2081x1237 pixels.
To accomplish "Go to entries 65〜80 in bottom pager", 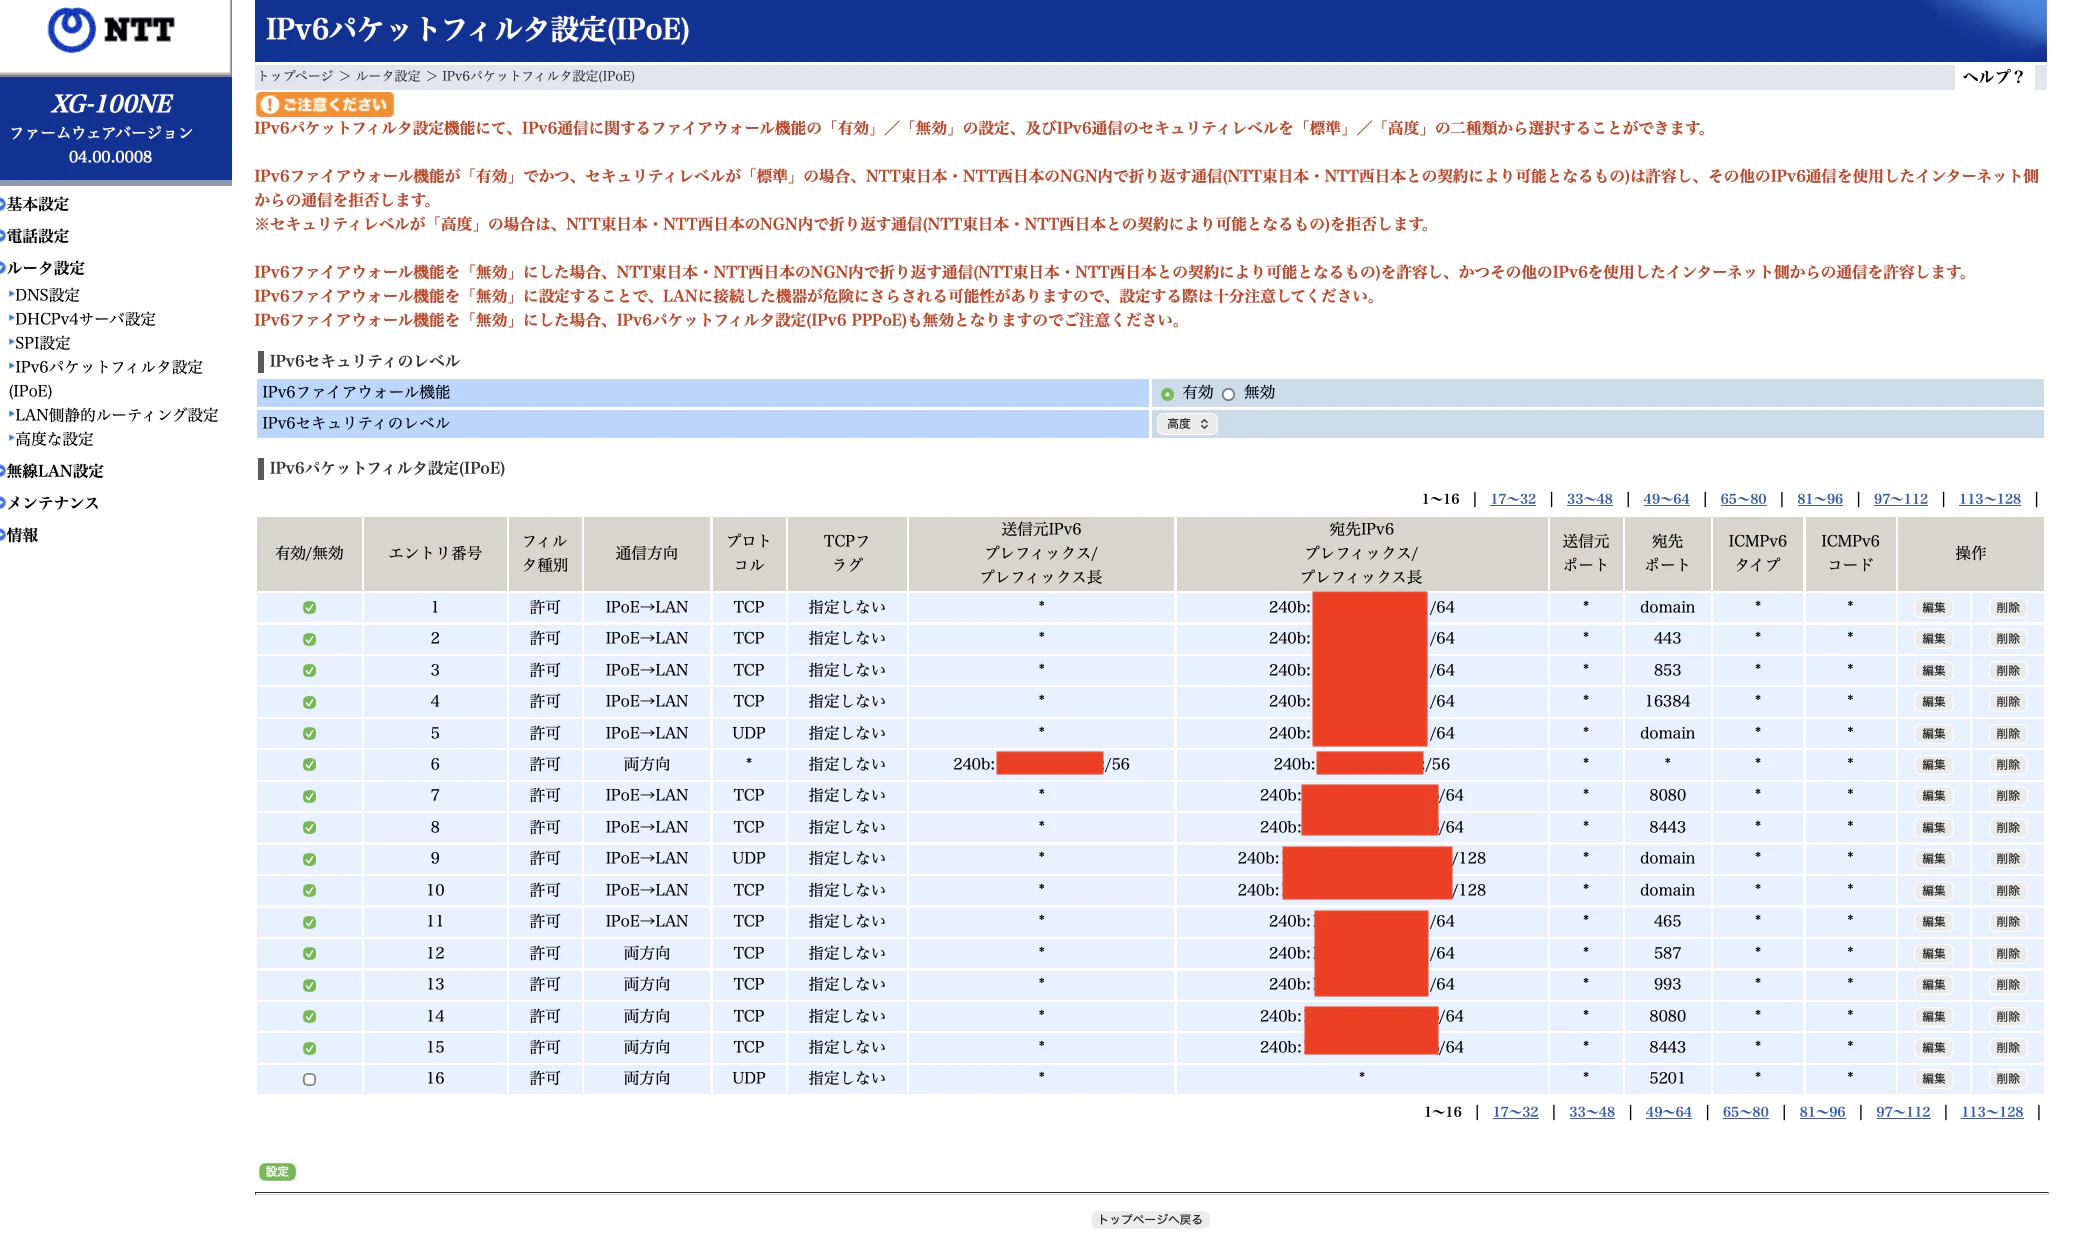I will 1746,1112.
